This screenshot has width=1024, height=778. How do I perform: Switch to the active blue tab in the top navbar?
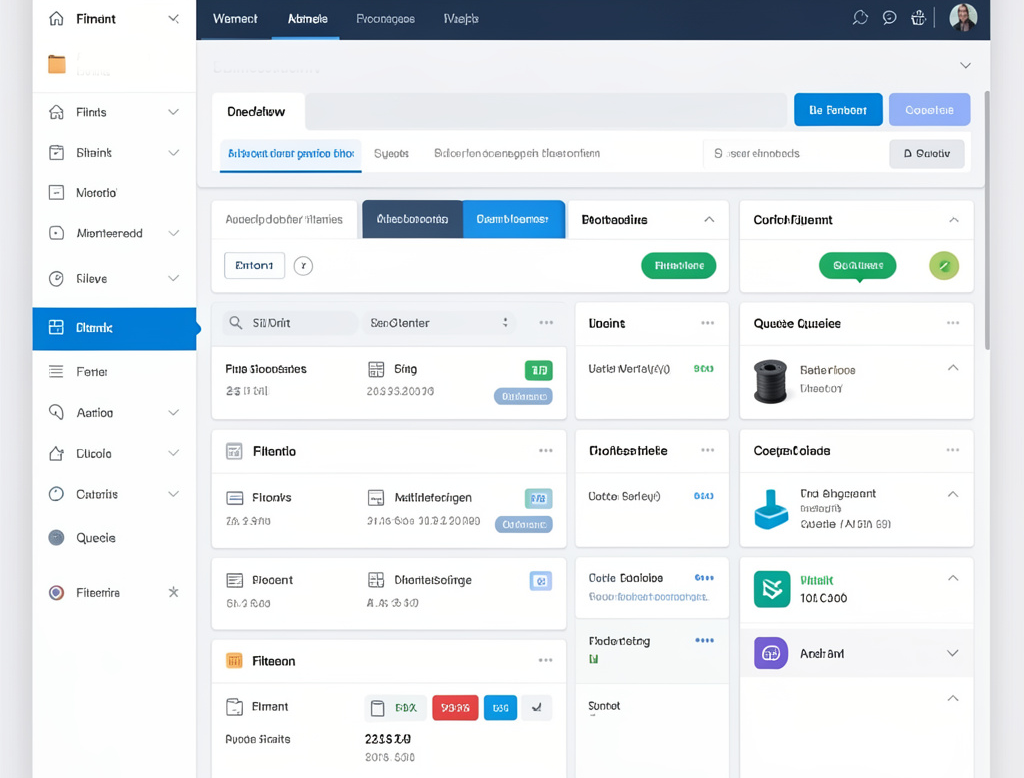point(306,18)
